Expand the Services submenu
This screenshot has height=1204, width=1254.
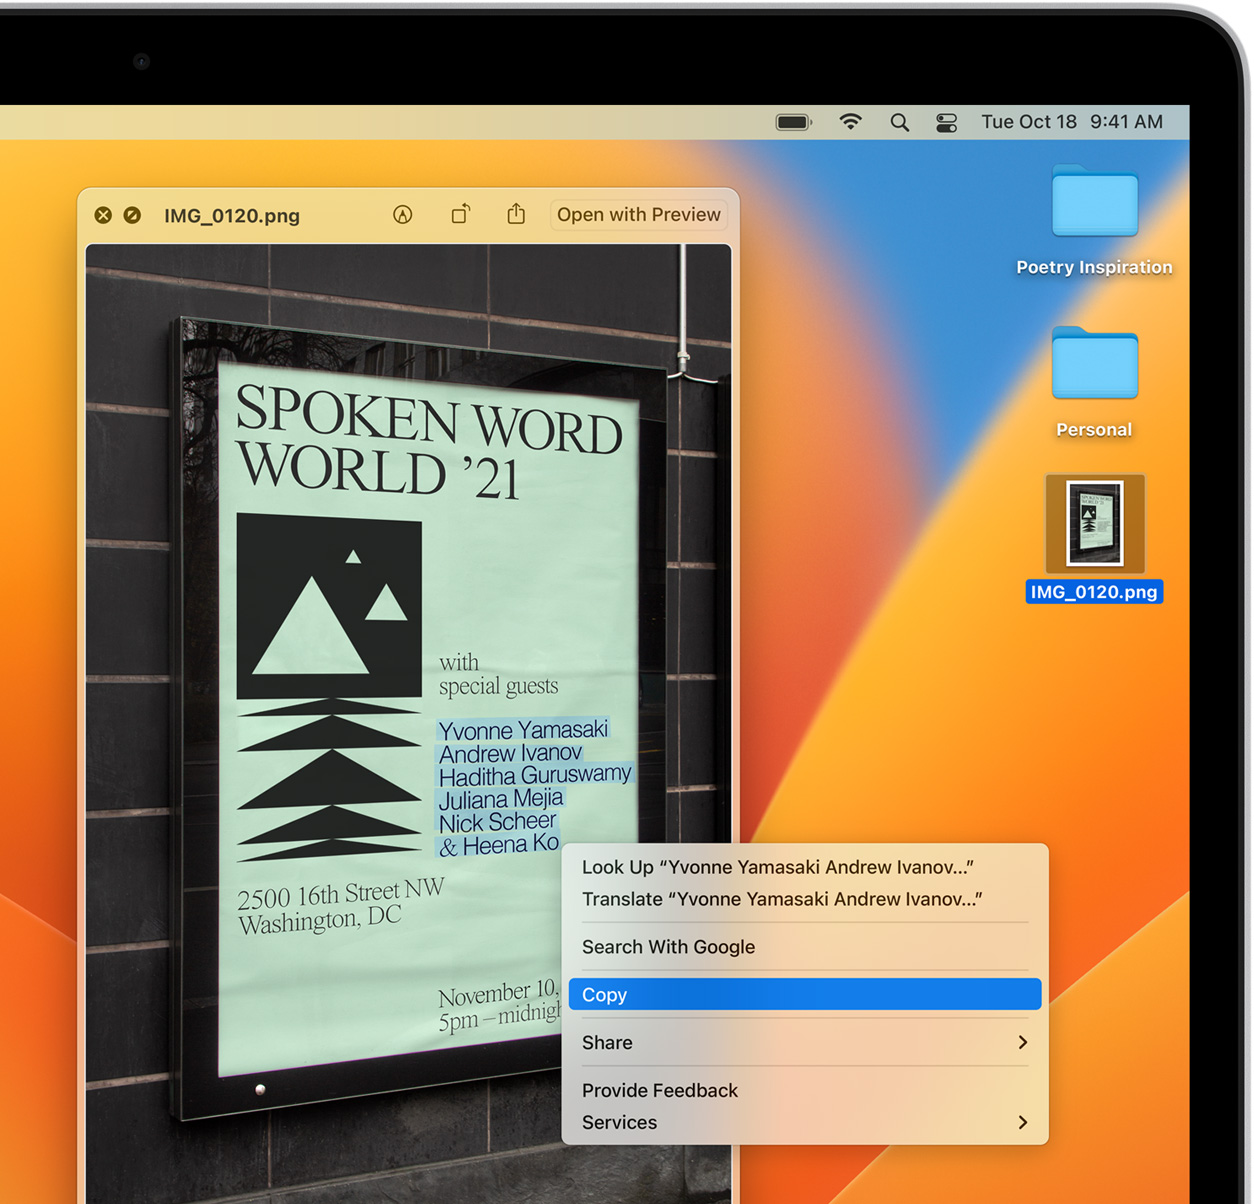[x=804, y=1122]
